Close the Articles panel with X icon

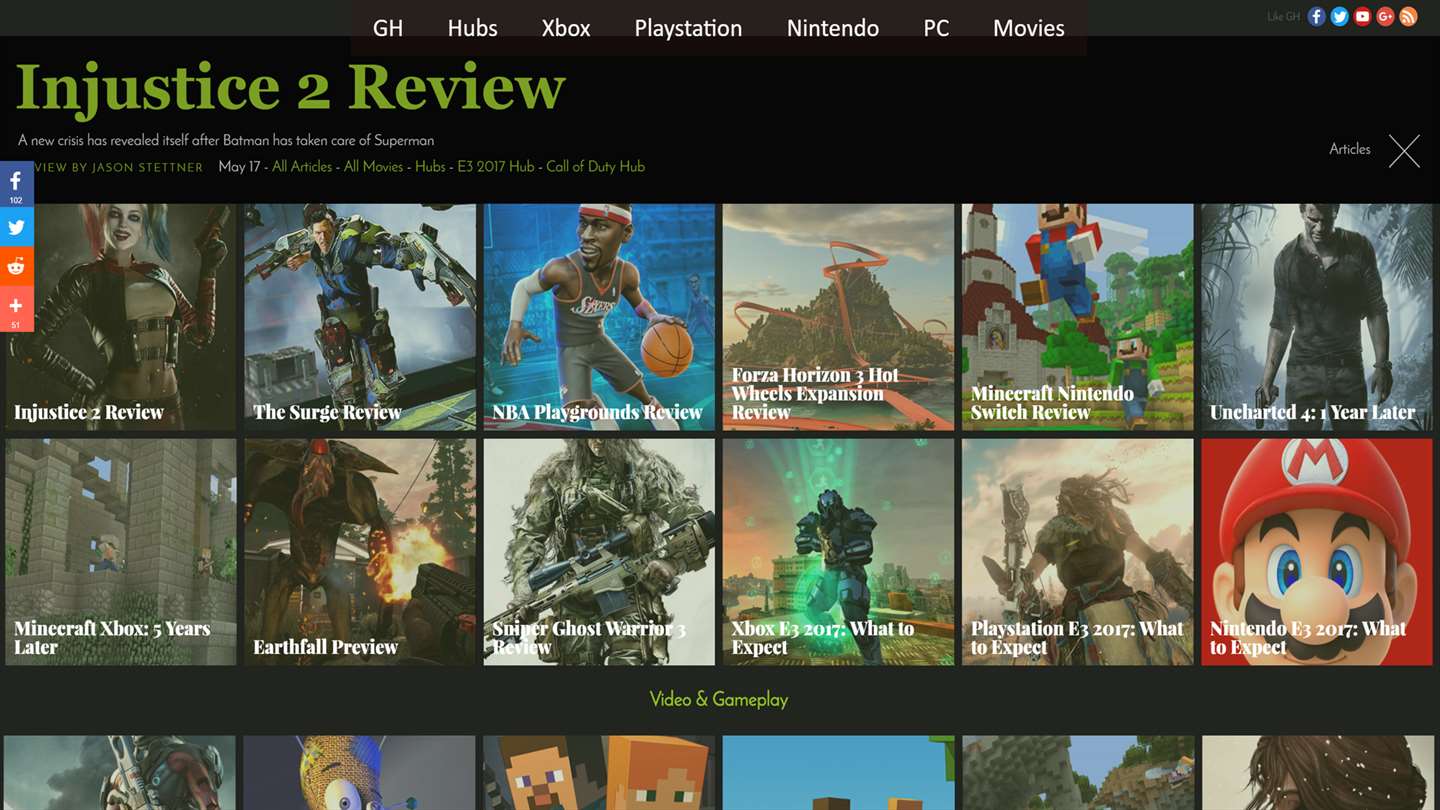point(1404,151)
